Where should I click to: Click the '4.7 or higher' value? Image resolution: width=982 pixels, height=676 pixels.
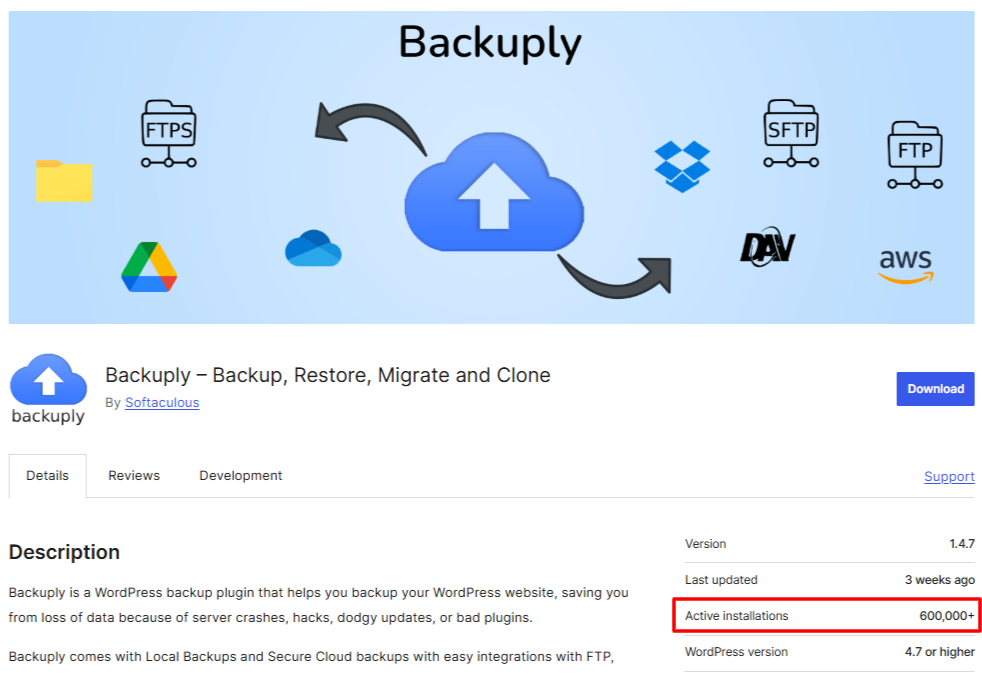tap(939, 652)
